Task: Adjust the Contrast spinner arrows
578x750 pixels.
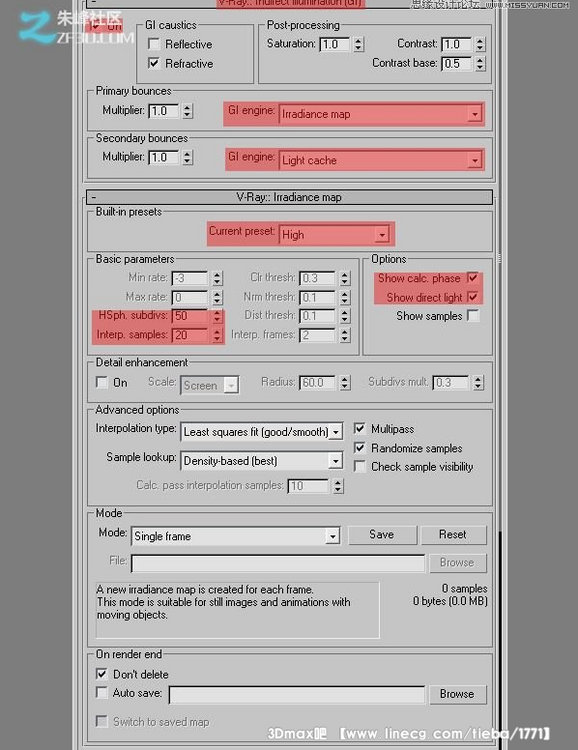Action: (x=480, y=44)
